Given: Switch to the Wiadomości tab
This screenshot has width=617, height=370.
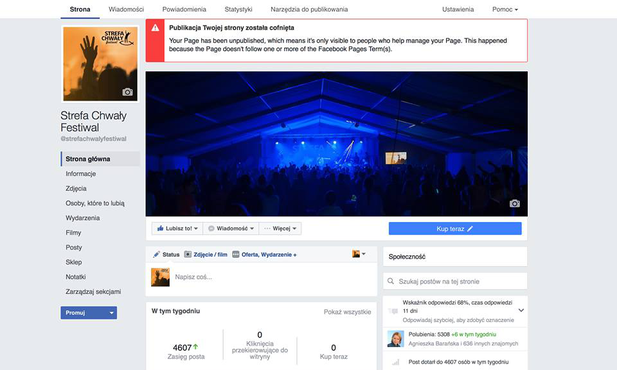Looking at the screenshot, I should click(126, 9).
